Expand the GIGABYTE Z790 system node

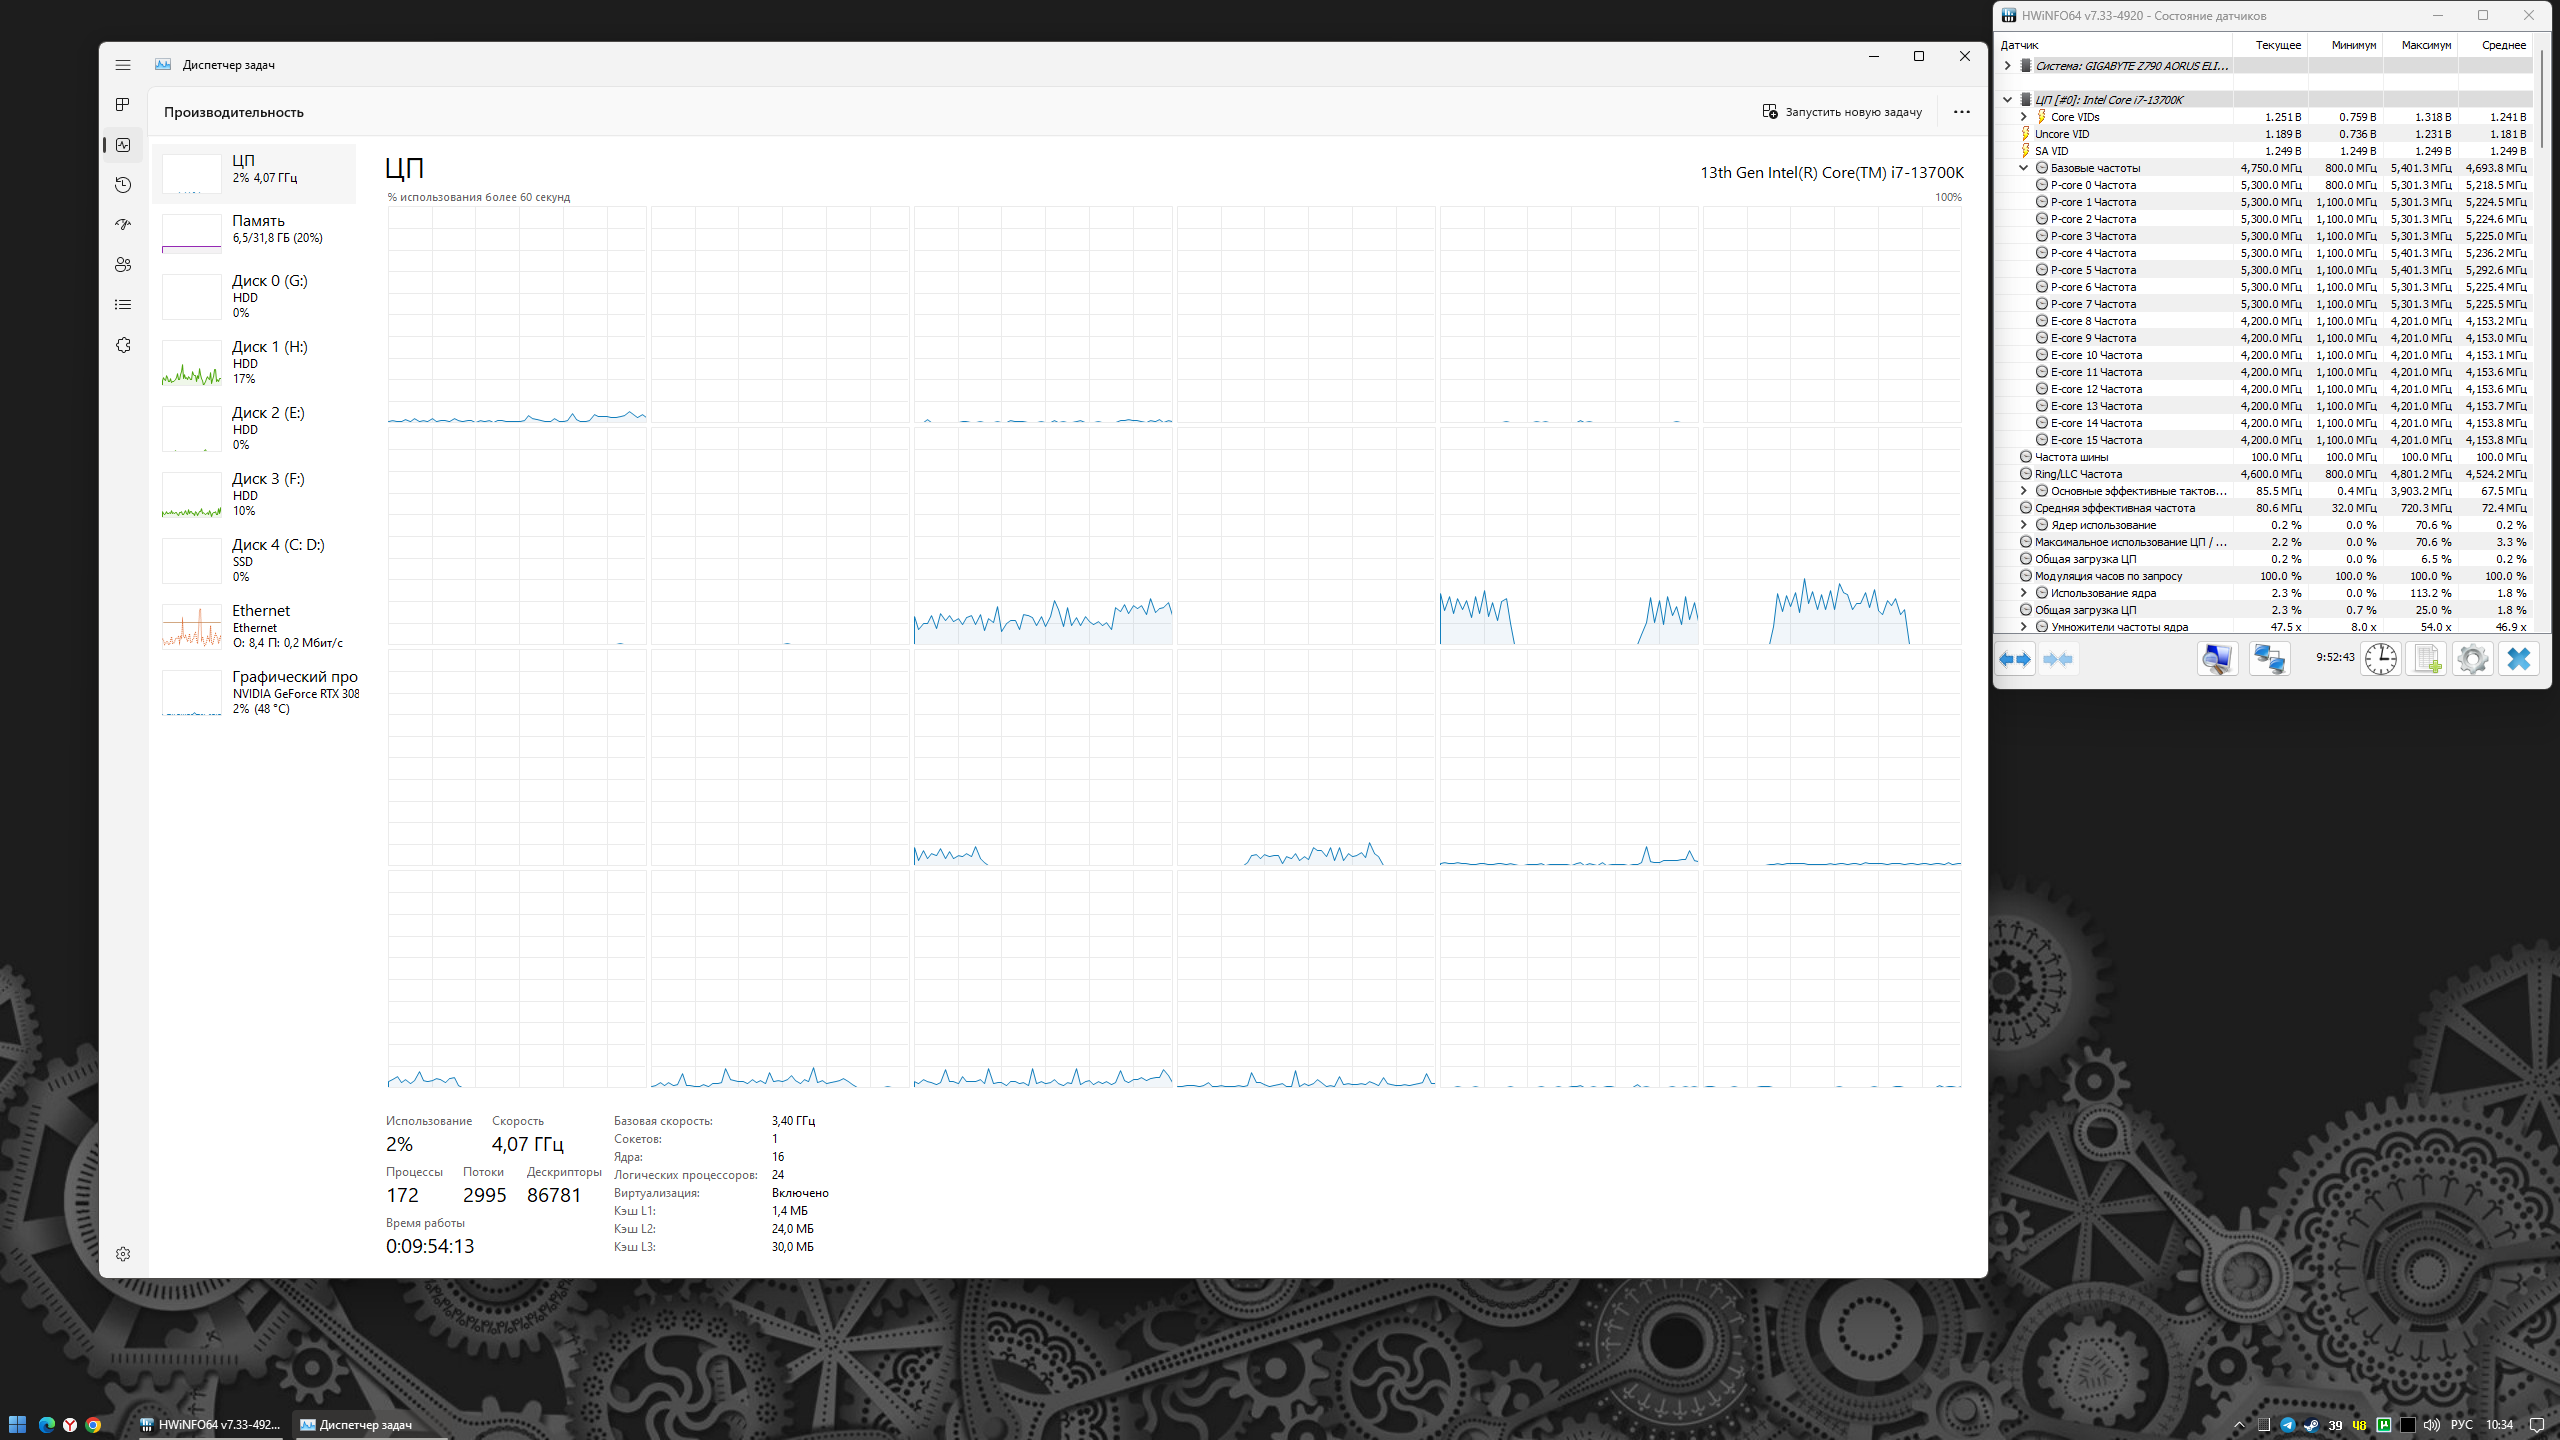coord(2007,66)
